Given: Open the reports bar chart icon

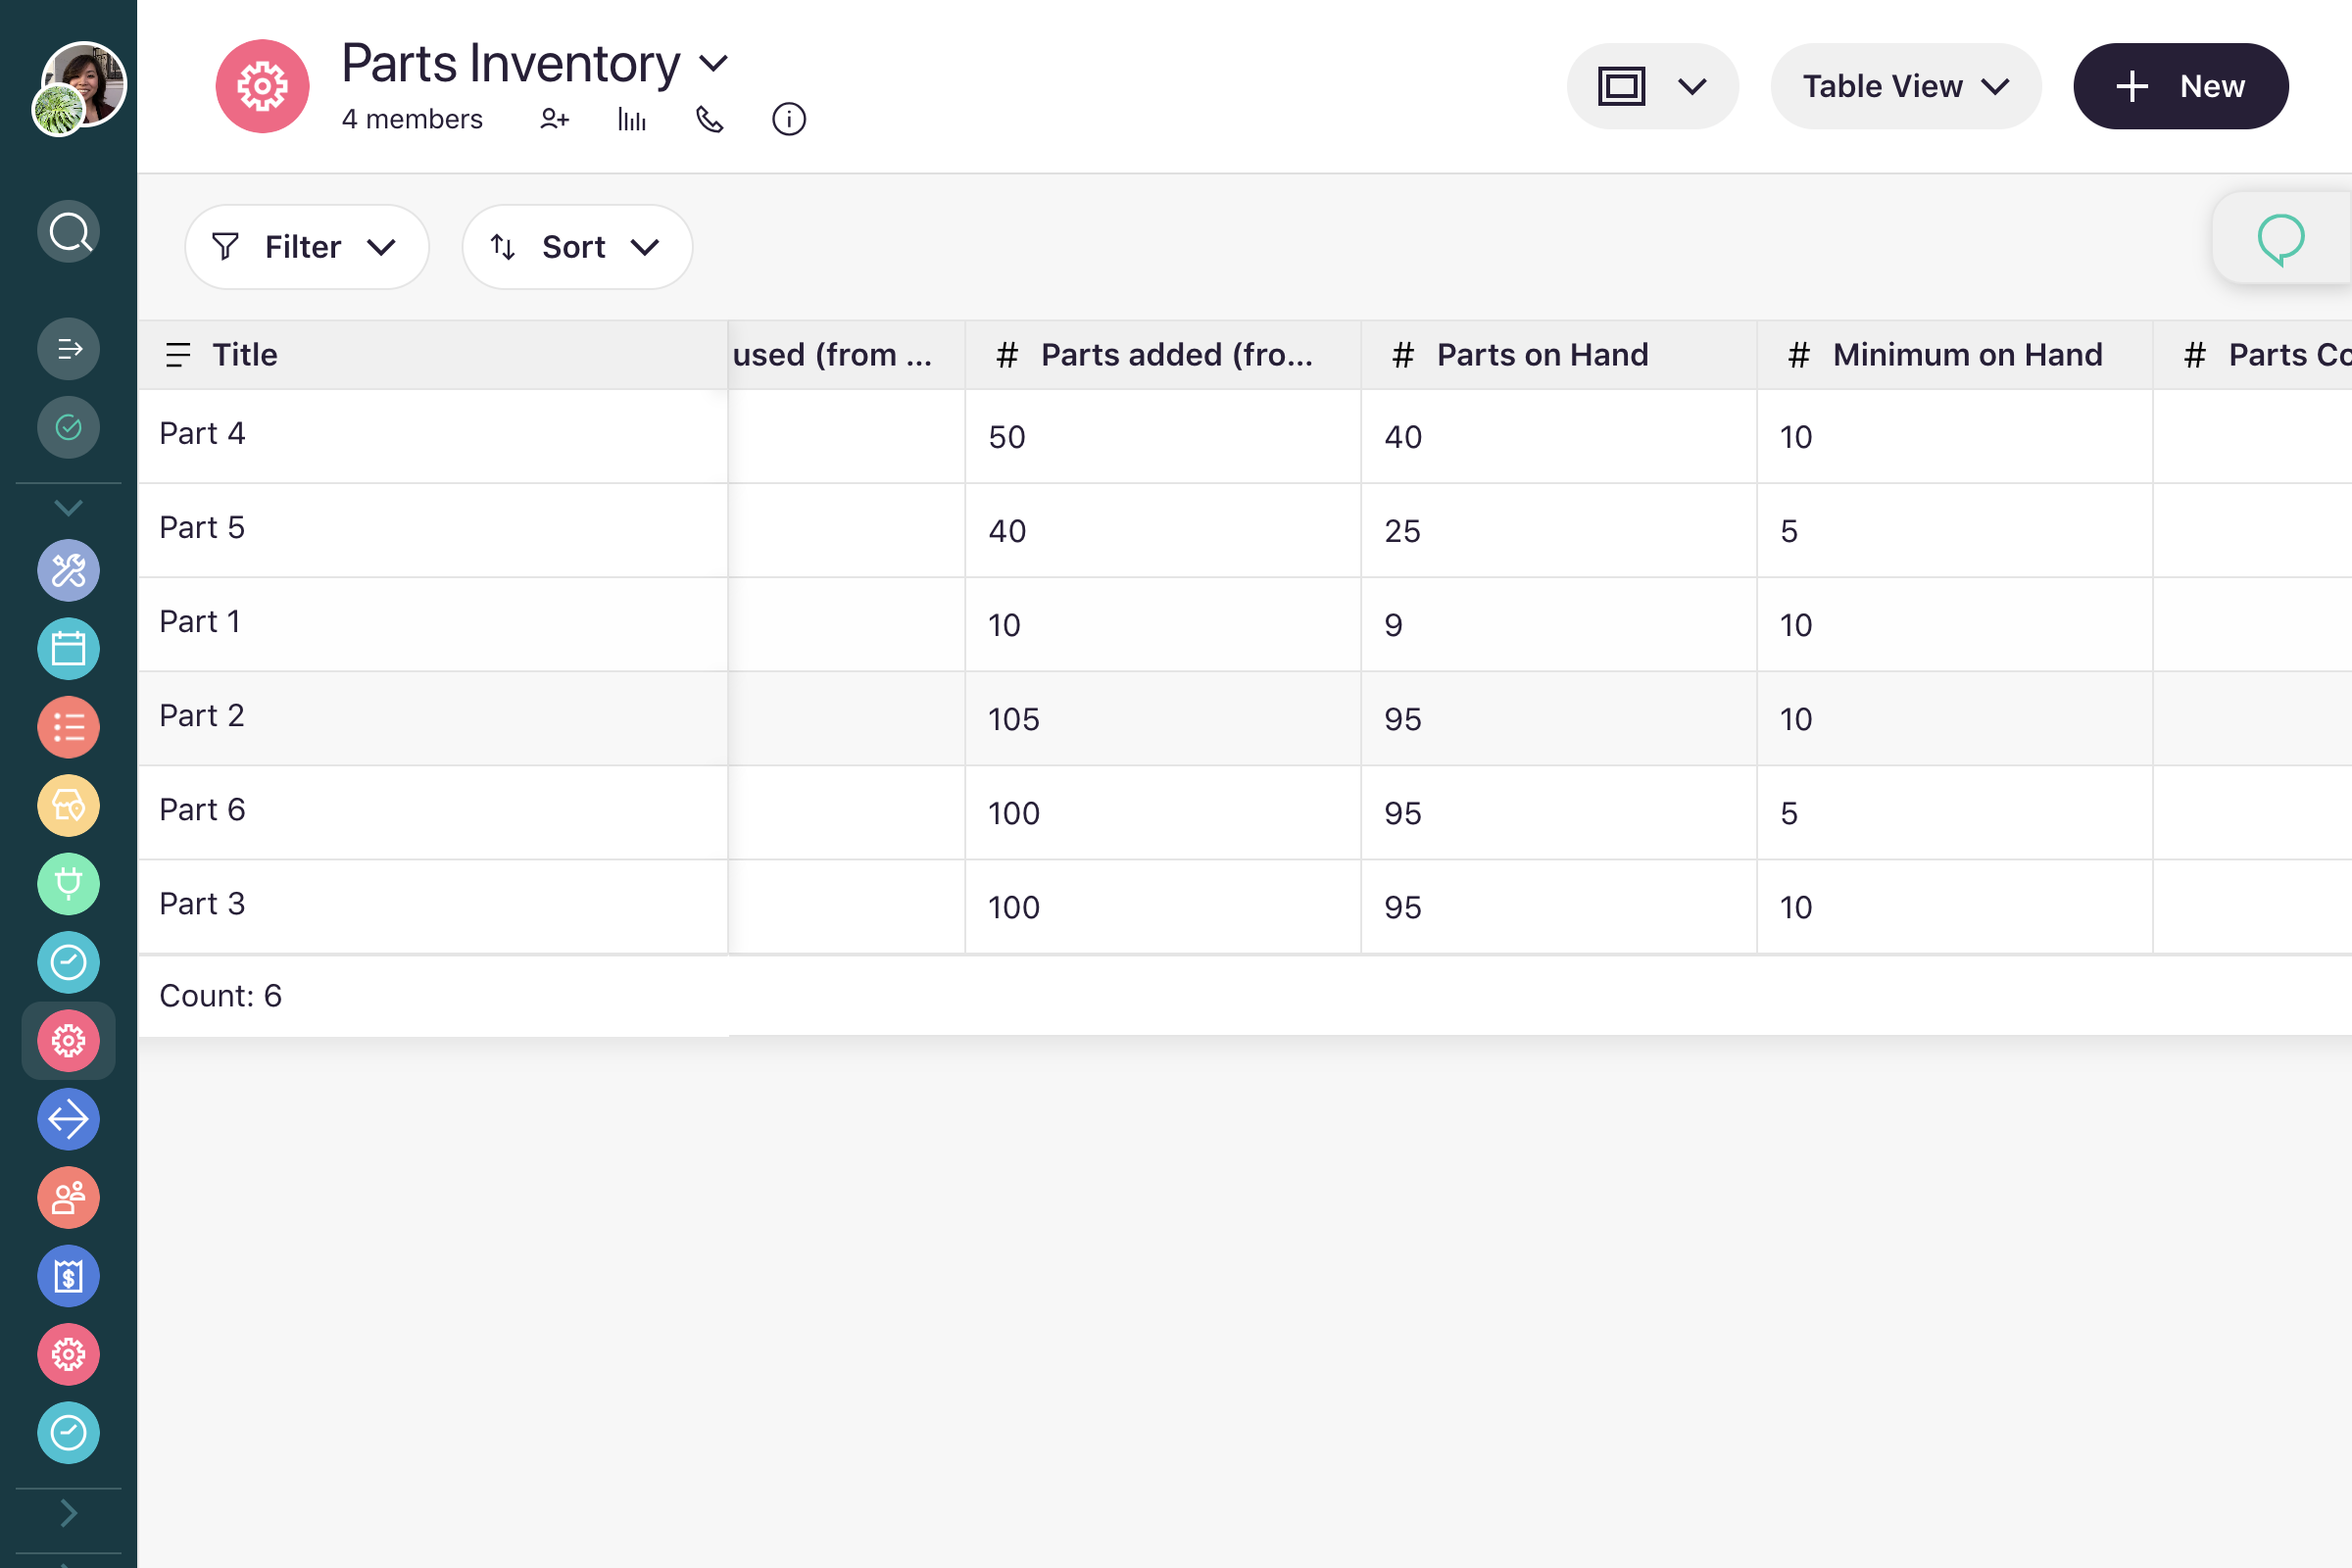Looking at the screenshot, I should coord(632,120).
